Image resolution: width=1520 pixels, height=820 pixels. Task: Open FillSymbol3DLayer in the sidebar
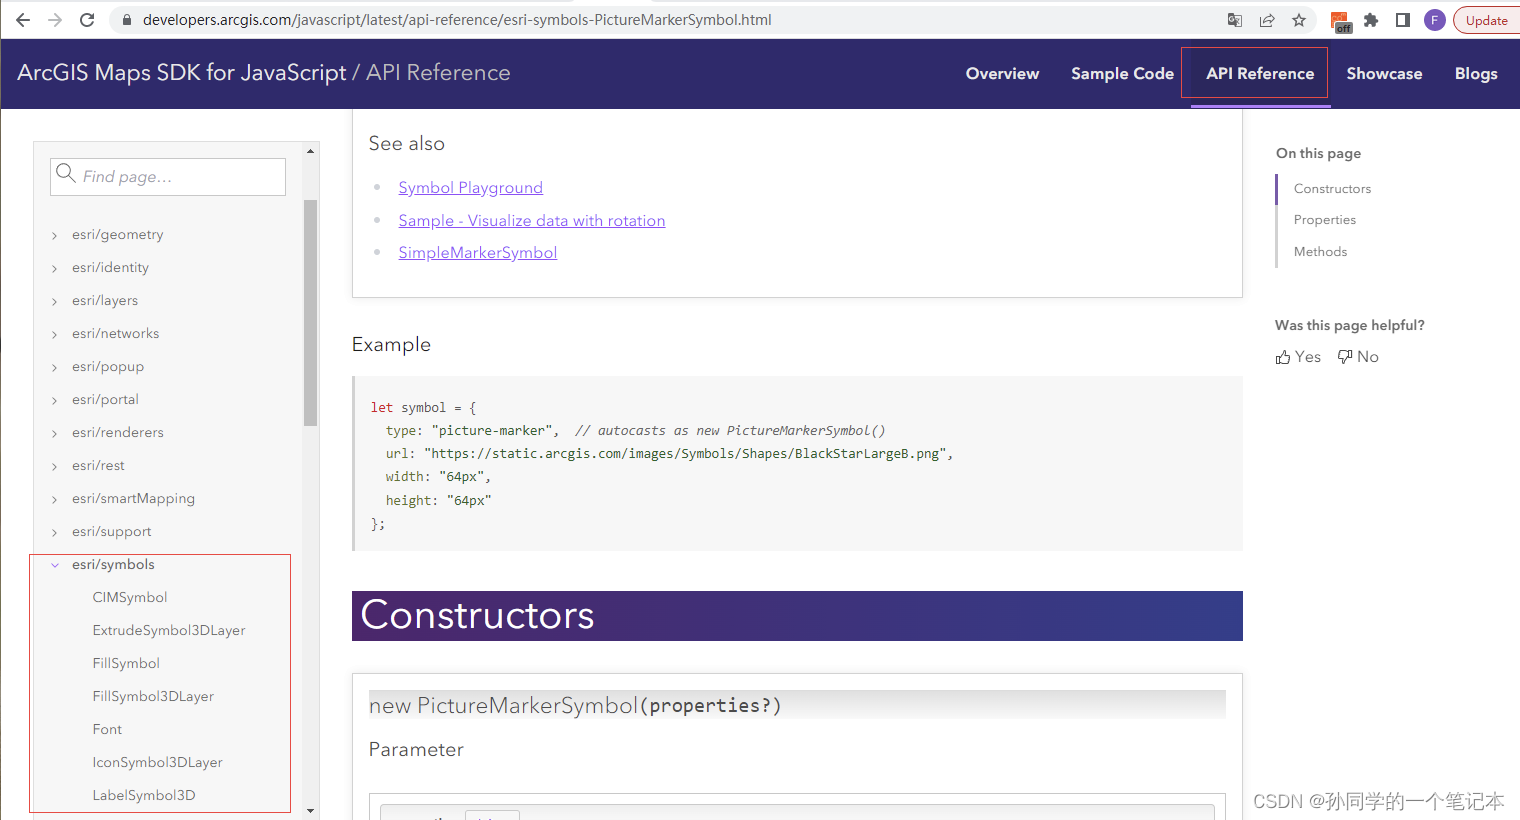tap(153, 697)
